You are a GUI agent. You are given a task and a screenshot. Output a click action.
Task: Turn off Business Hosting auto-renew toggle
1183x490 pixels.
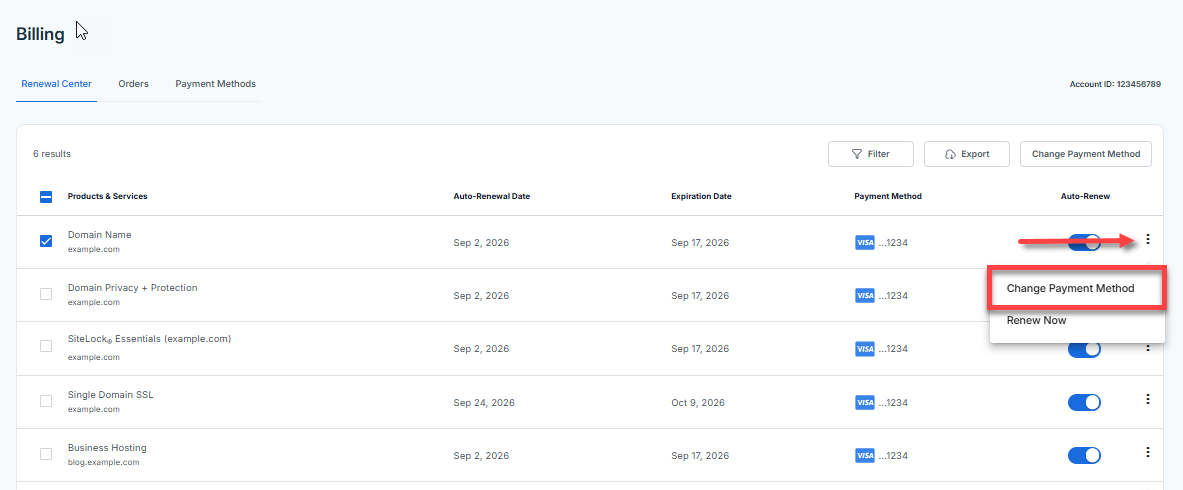[1084, 455]
